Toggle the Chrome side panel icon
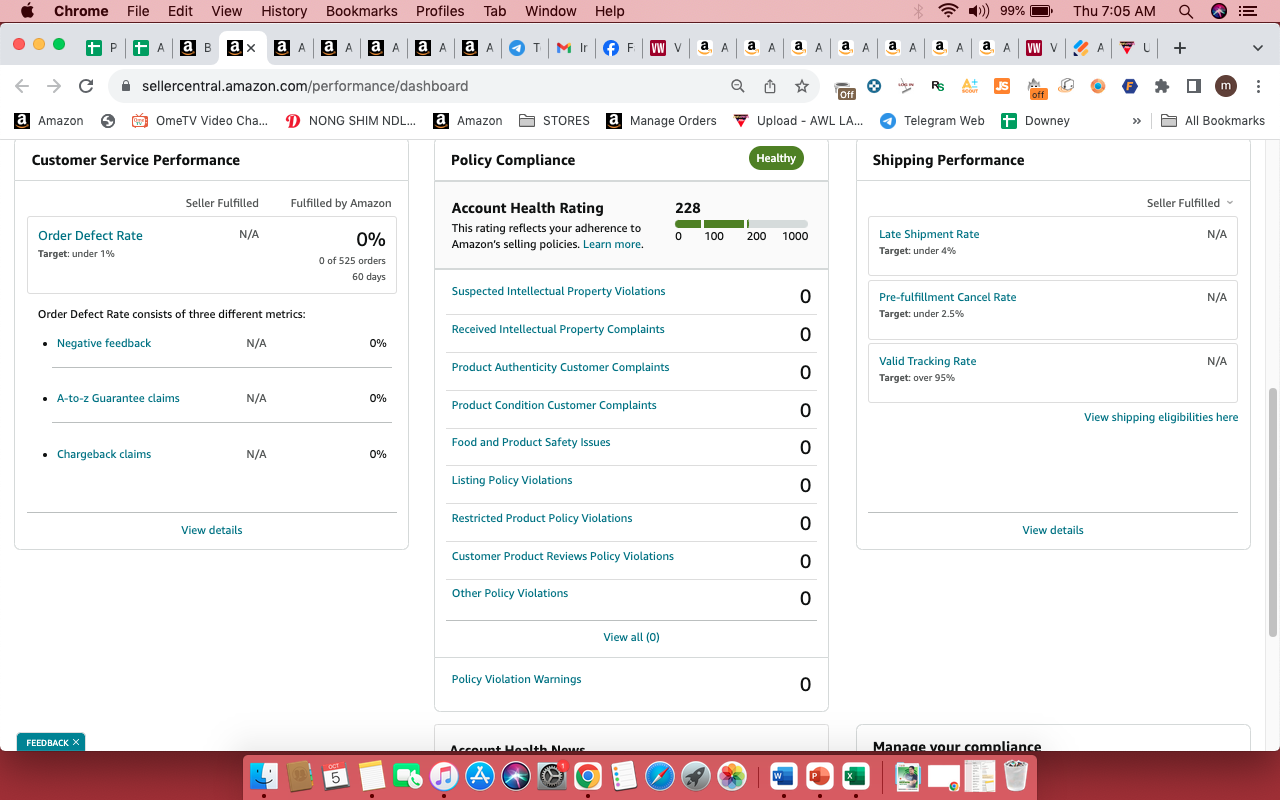Screen dimensions: 1280x800 point(1193,86)
